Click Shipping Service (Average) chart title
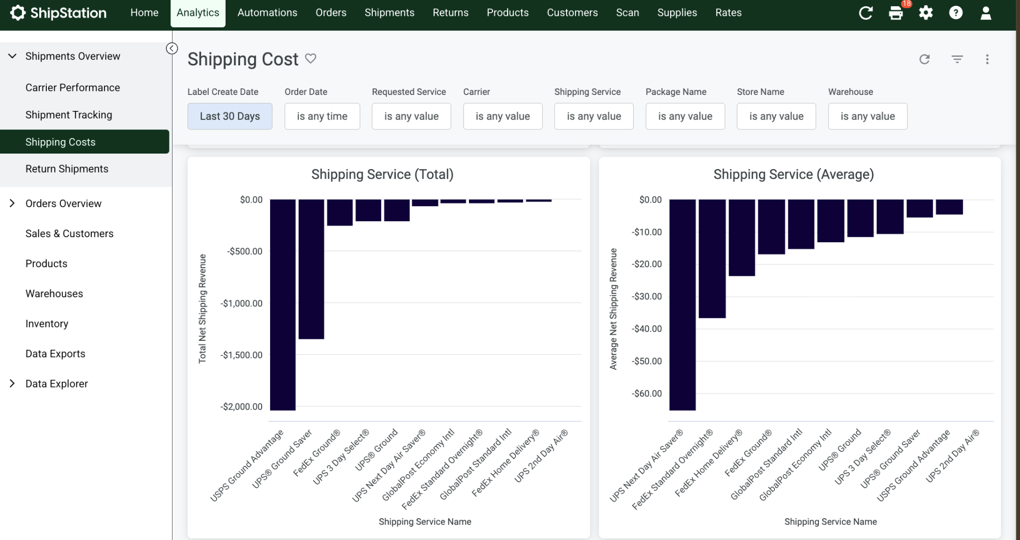1020x540 pixels. 794,174
